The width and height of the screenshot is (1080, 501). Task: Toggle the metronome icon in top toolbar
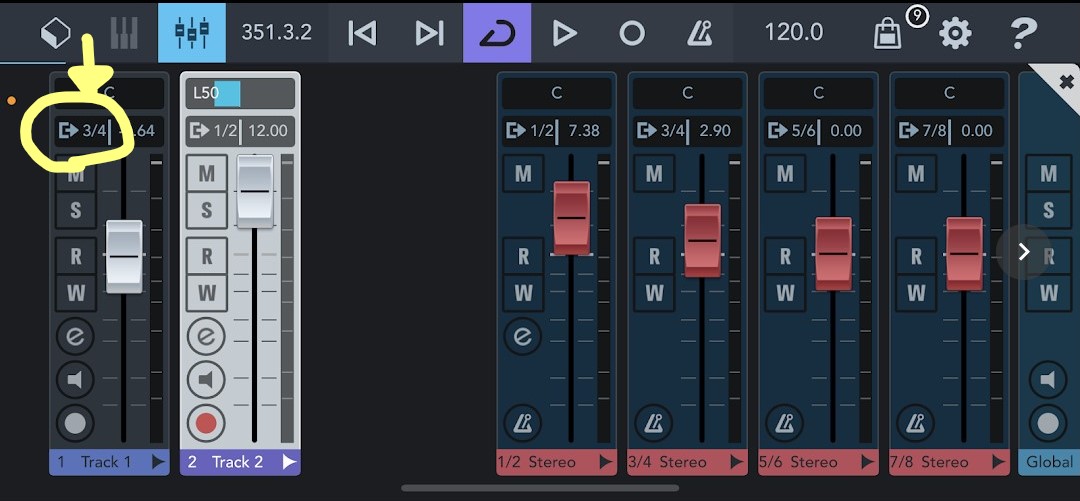pos(699,32)
